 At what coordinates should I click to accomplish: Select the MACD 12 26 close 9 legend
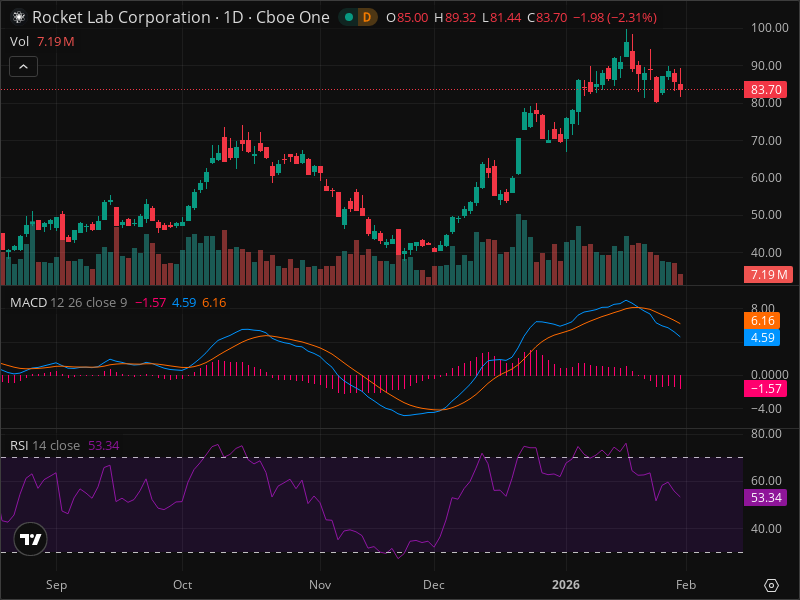pyautogui.click(x=68, y=303)
